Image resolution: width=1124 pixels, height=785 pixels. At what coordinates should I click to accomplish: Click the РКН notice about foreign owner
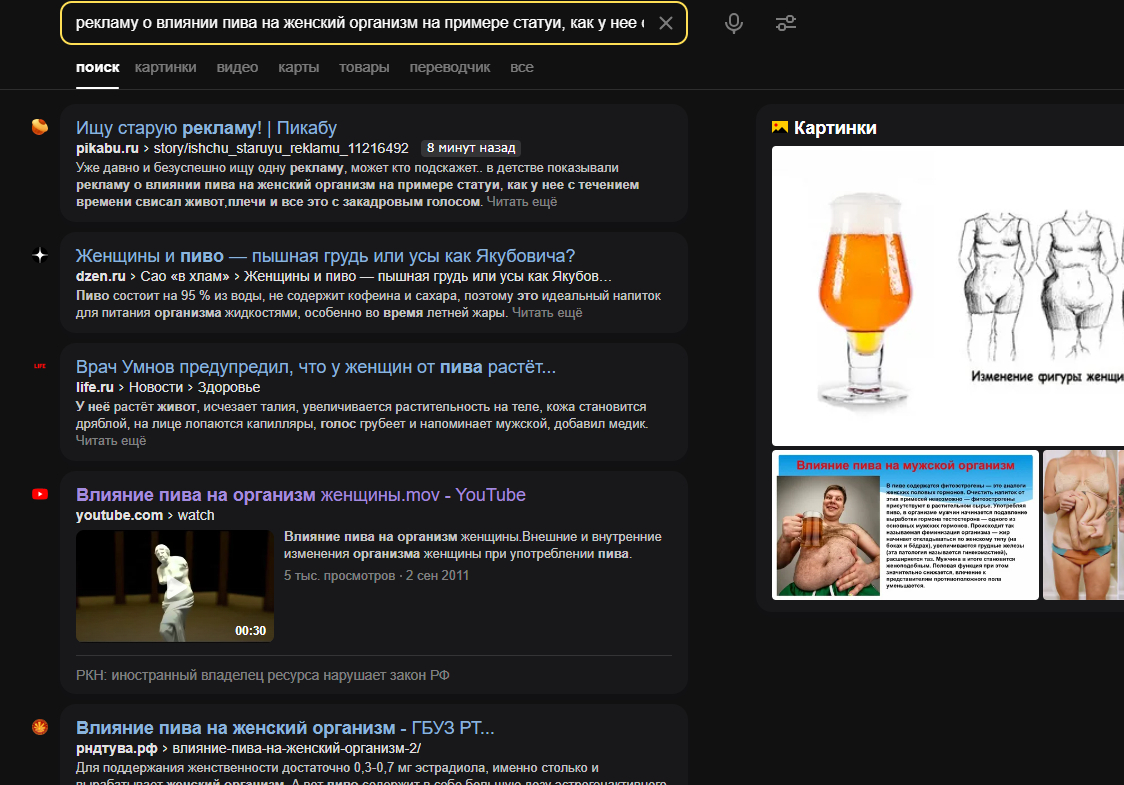tap(262, 675)
